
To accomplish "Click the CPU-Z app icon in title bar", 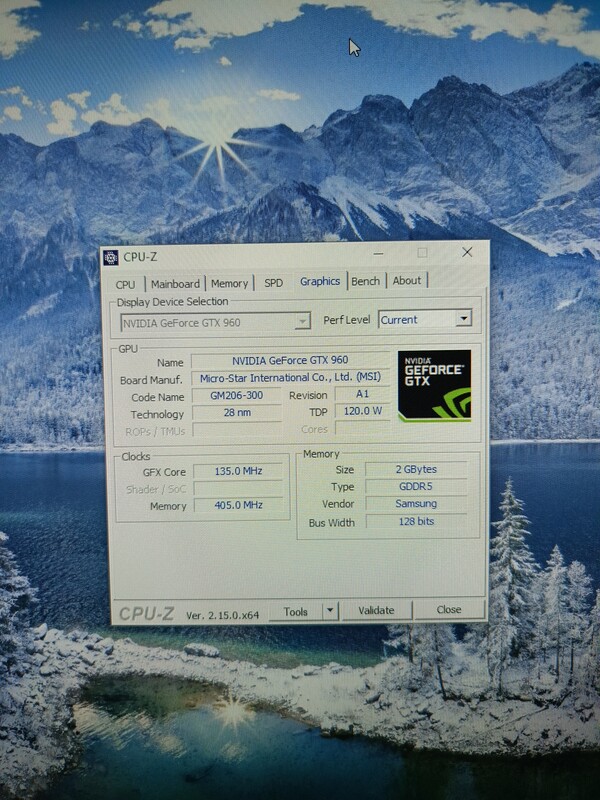I will pos(110,258).
